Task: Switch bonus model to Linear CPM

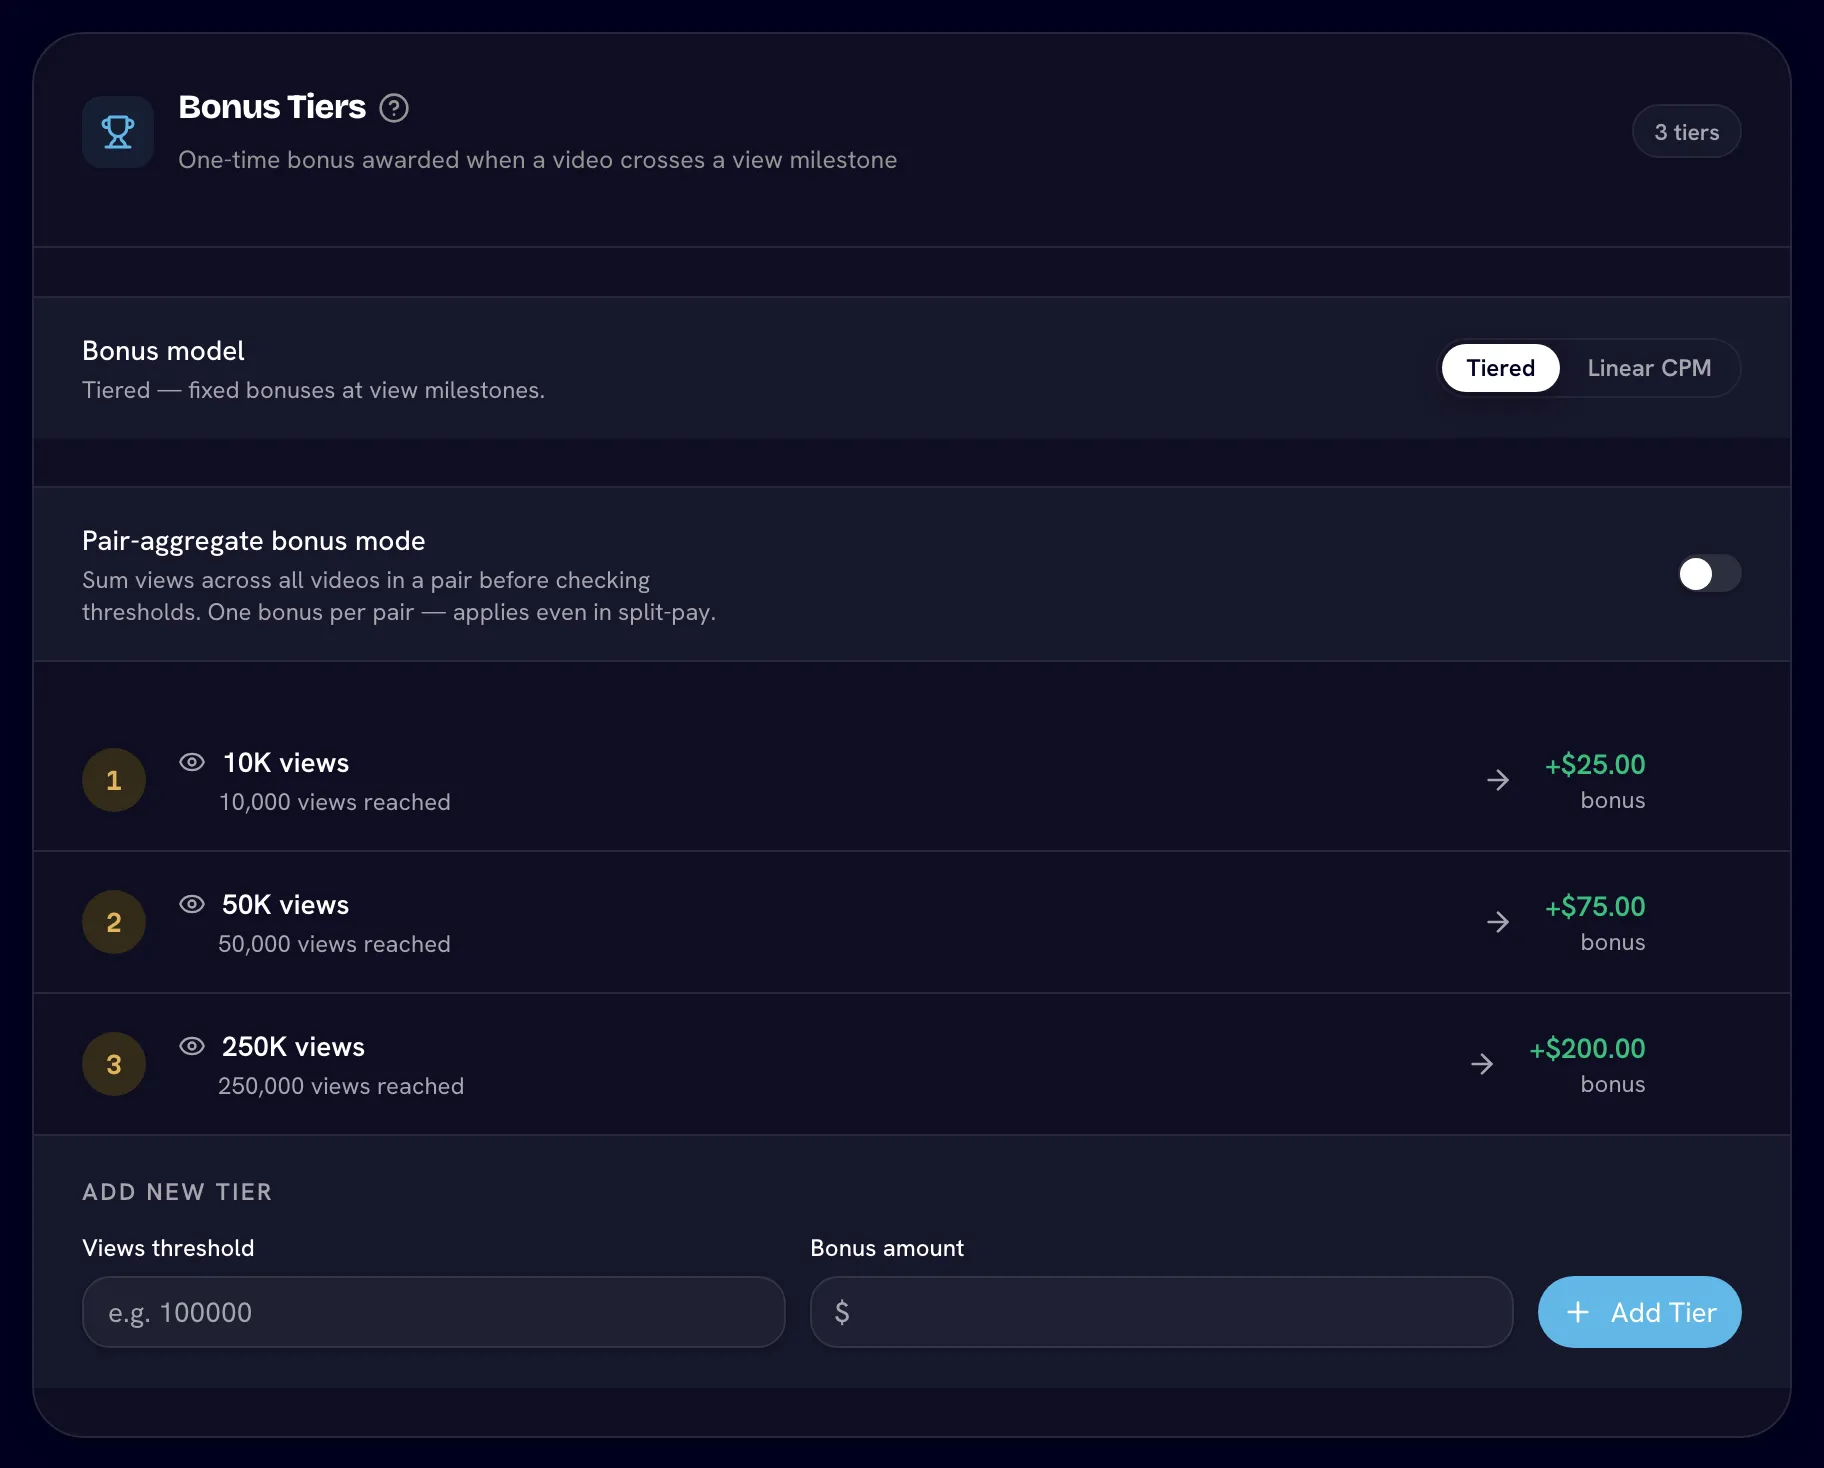Action: [1649, 368]
